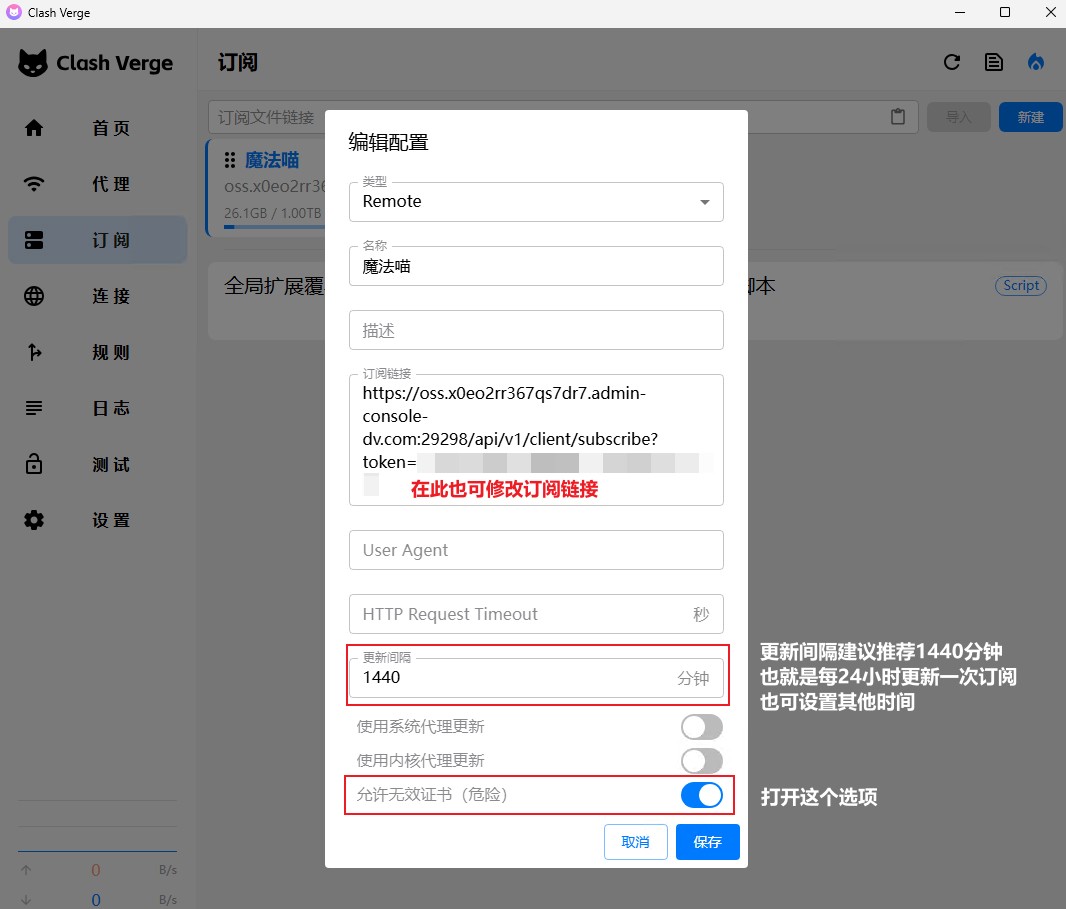Click 取消 to cancel editing
The height and width of the screenshot is (909, 1066).
pos(636,842)
